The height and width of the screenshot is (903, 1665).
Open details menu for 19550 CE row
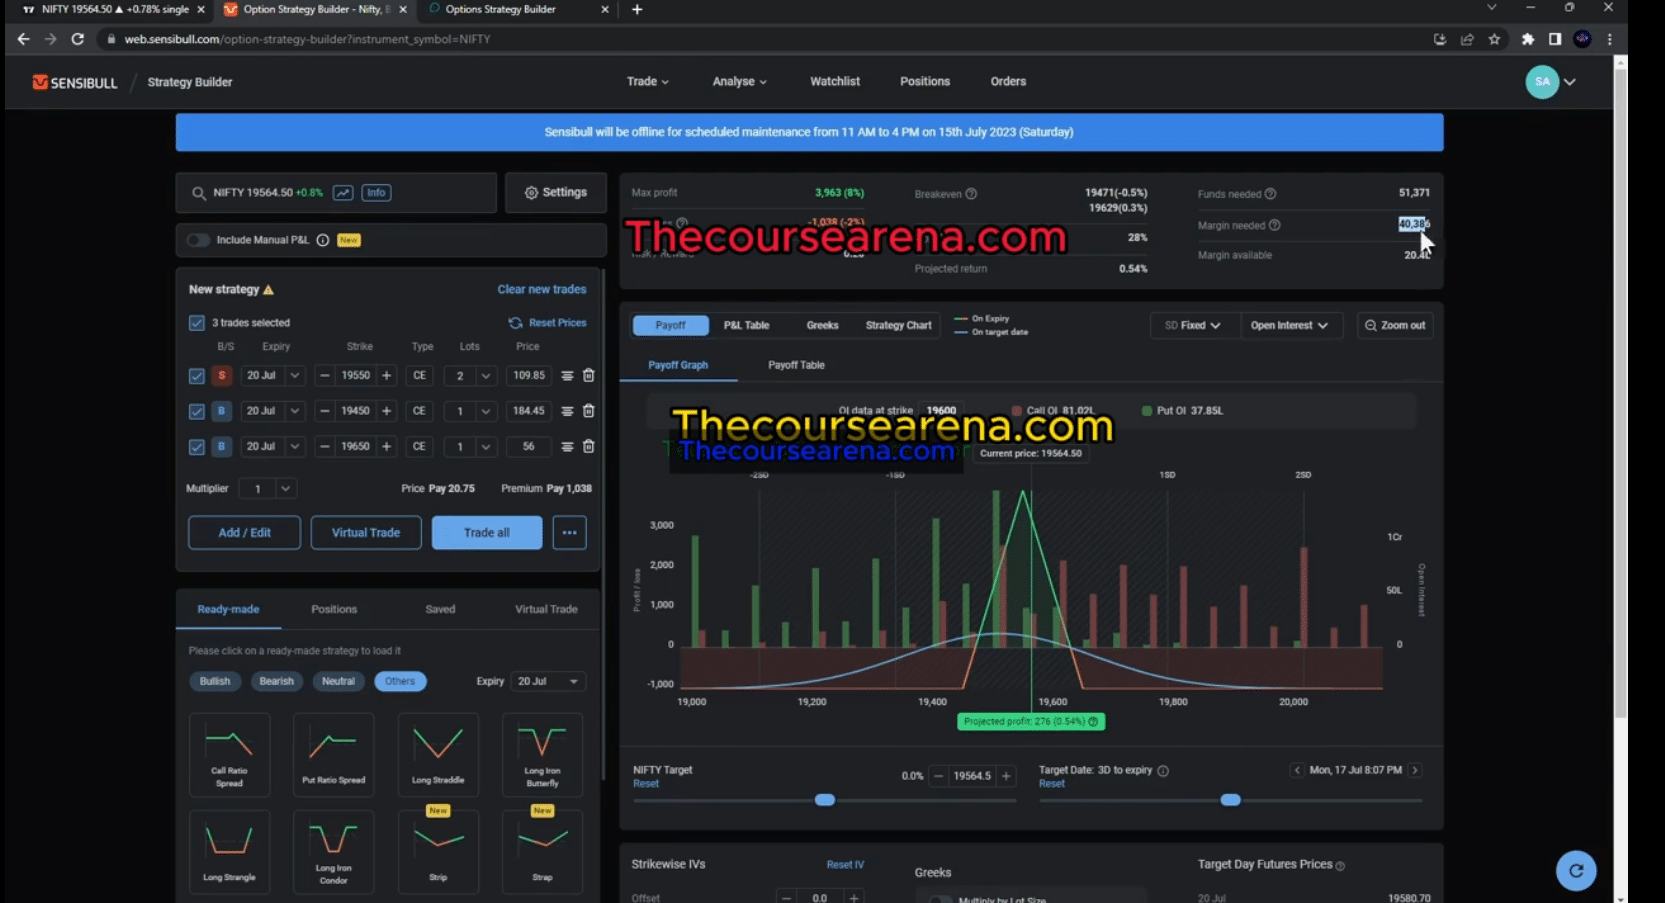[x=567, y=376]
